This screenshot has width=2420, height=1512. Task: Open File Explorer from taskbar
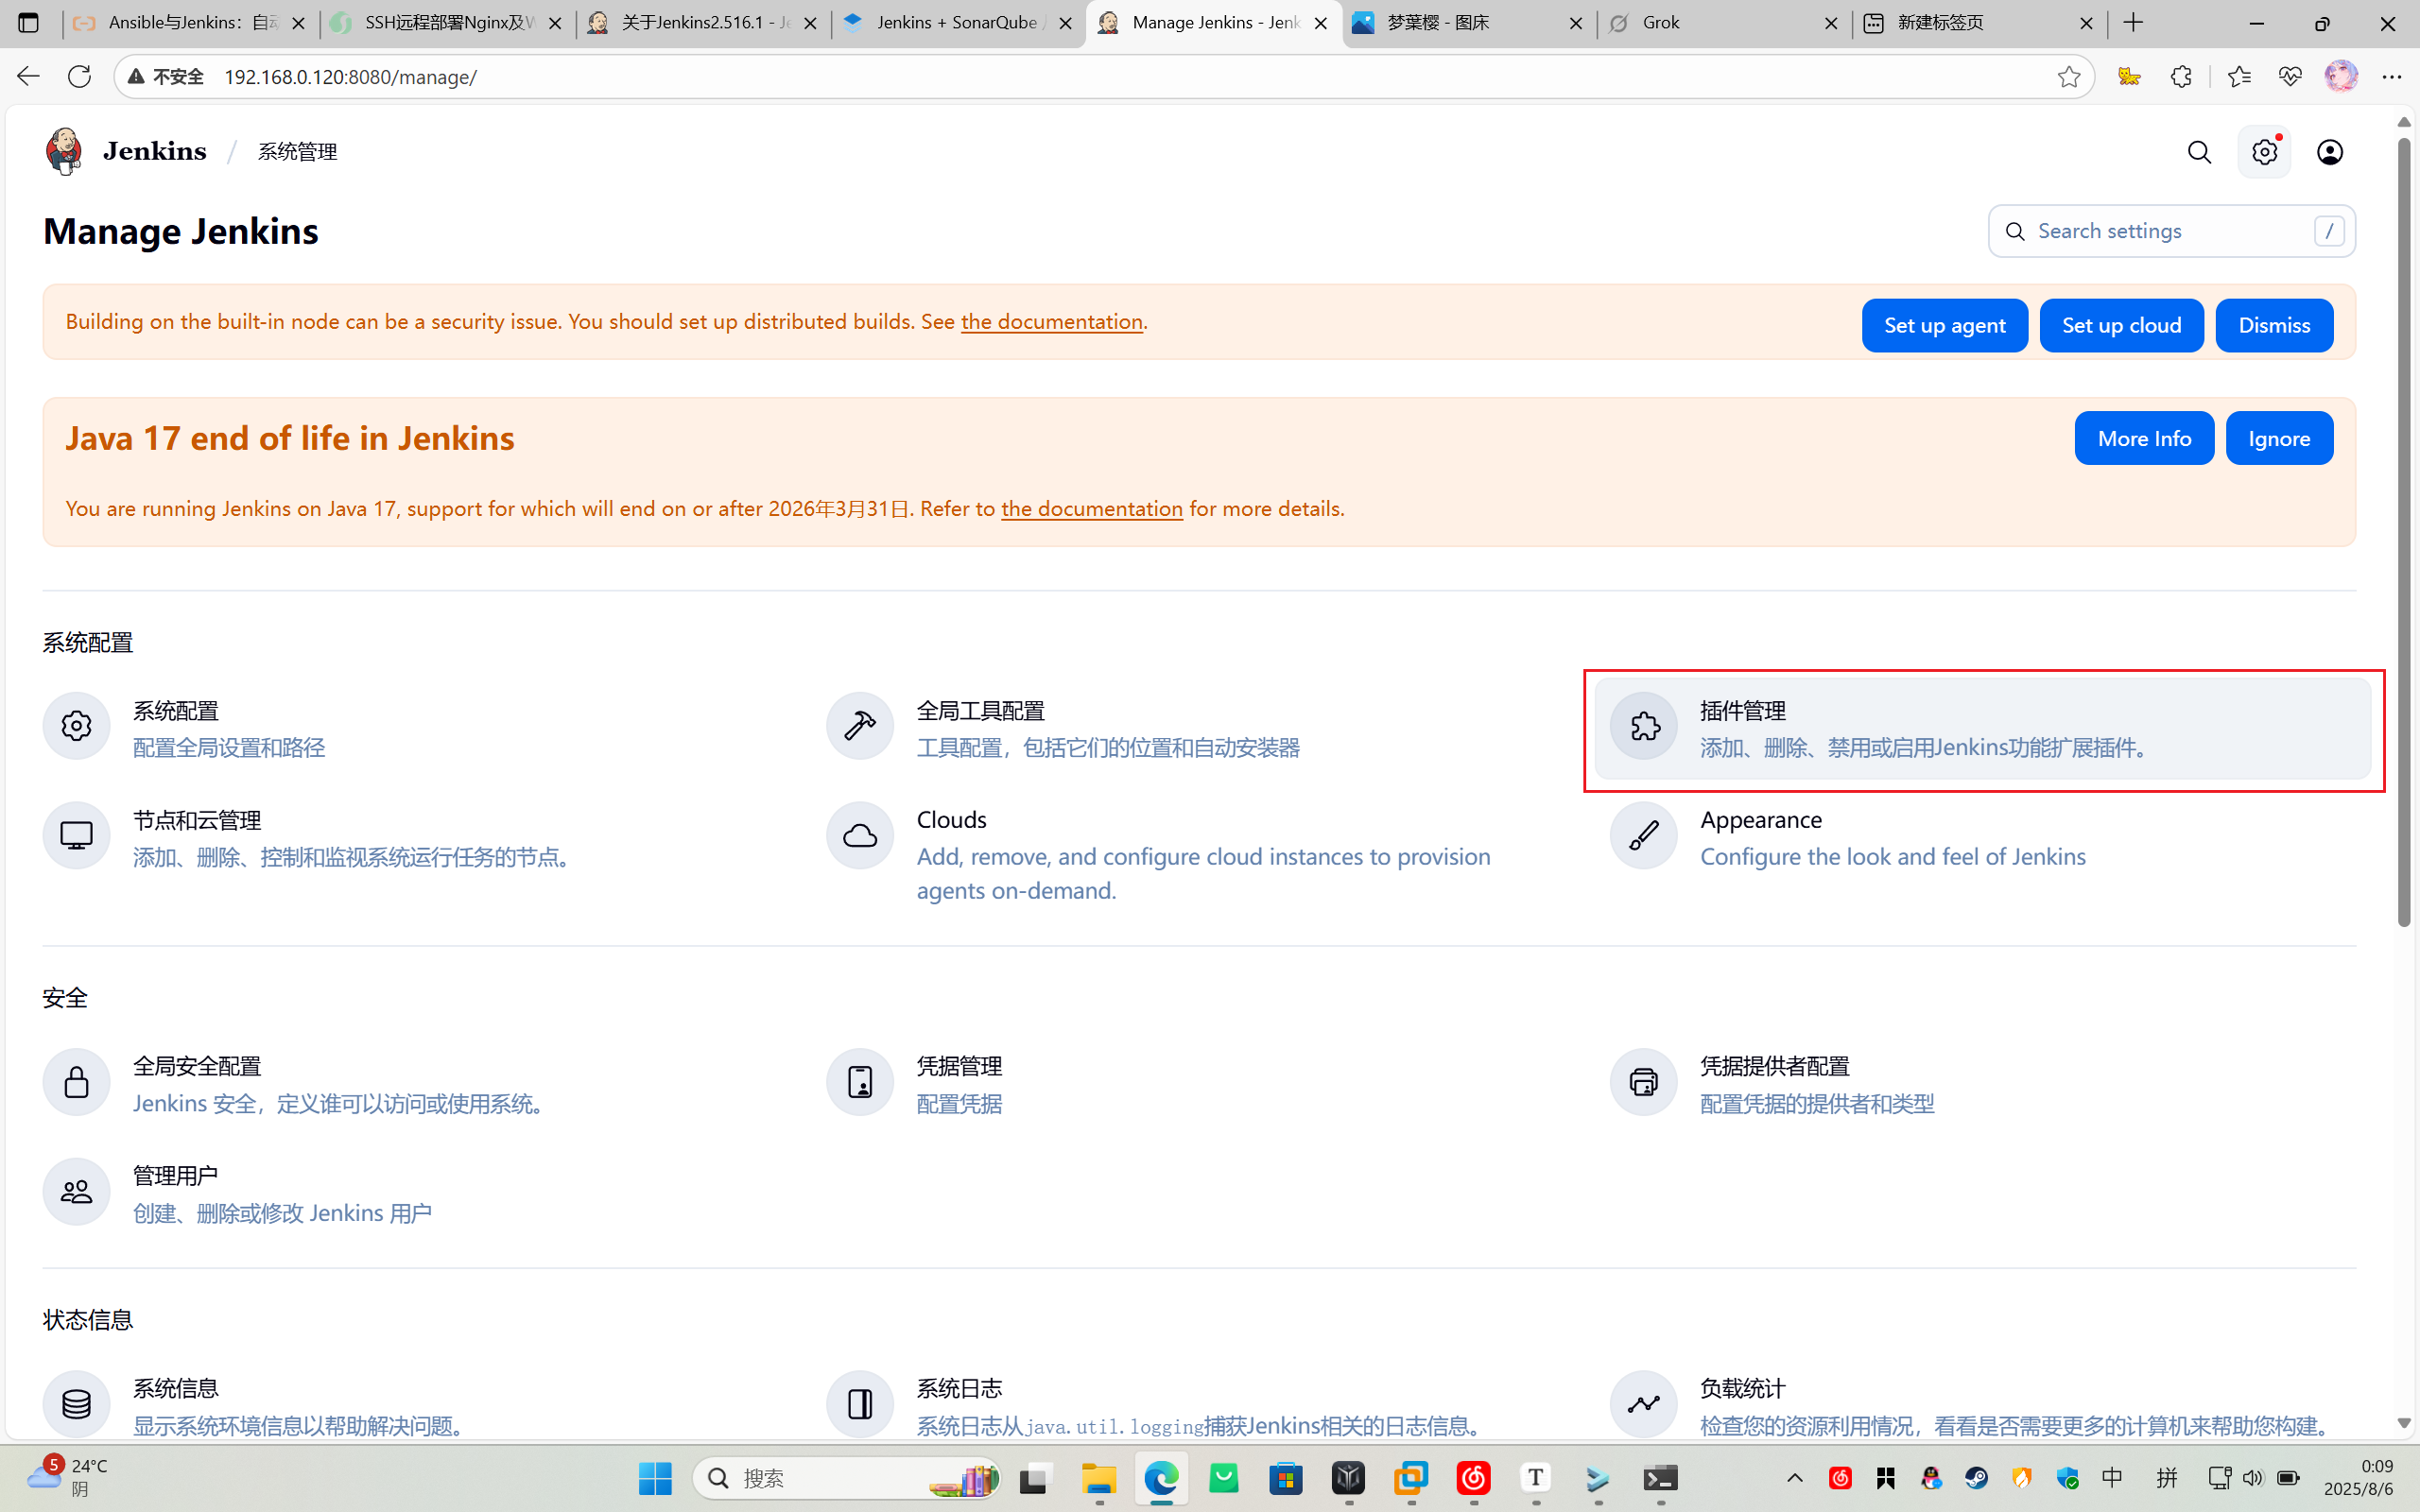tap(1098, 1478)
